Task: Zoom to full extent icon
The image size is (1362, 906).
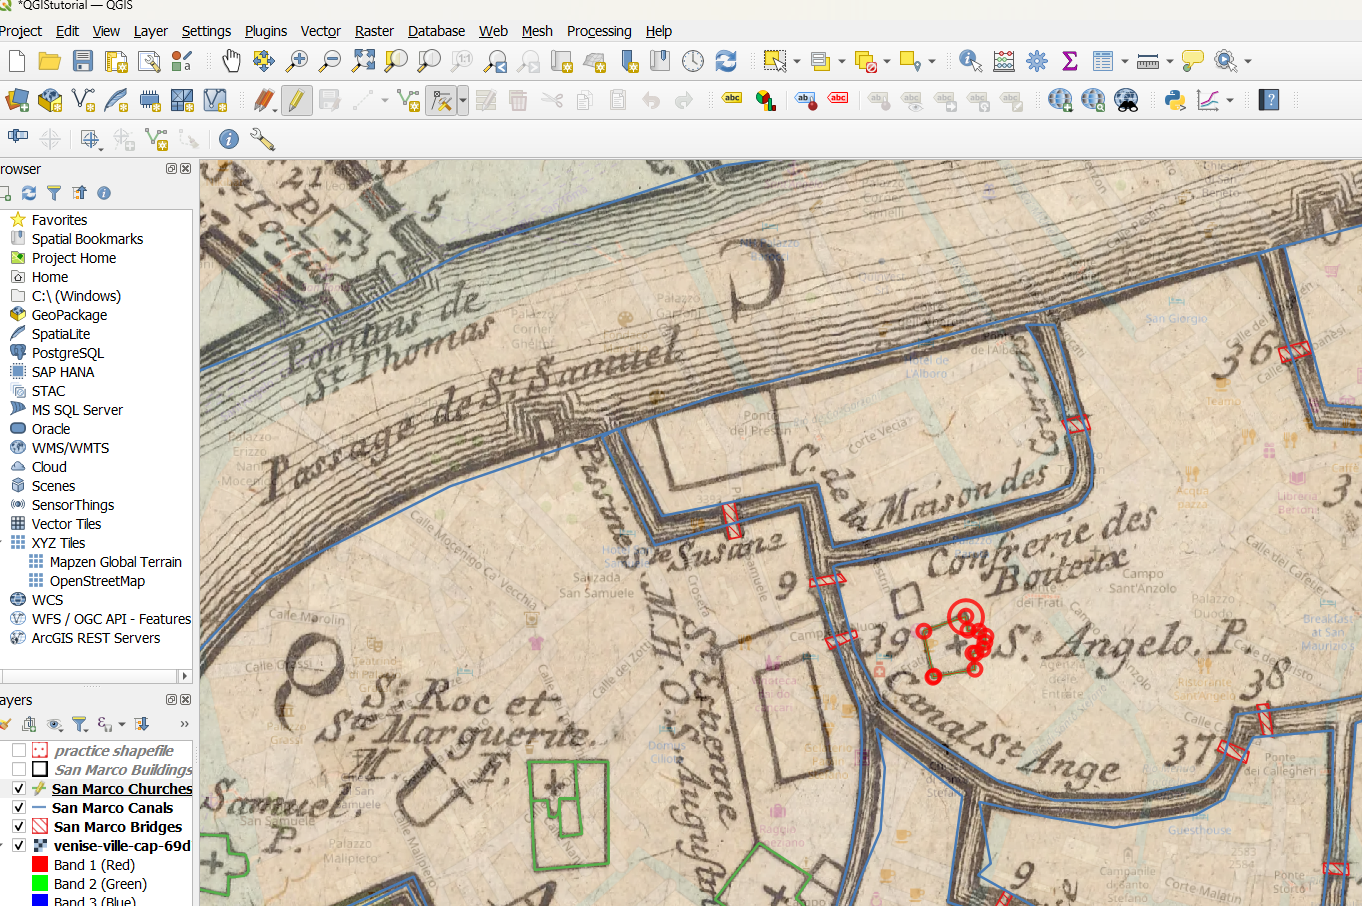Action: tap(363, 61)
